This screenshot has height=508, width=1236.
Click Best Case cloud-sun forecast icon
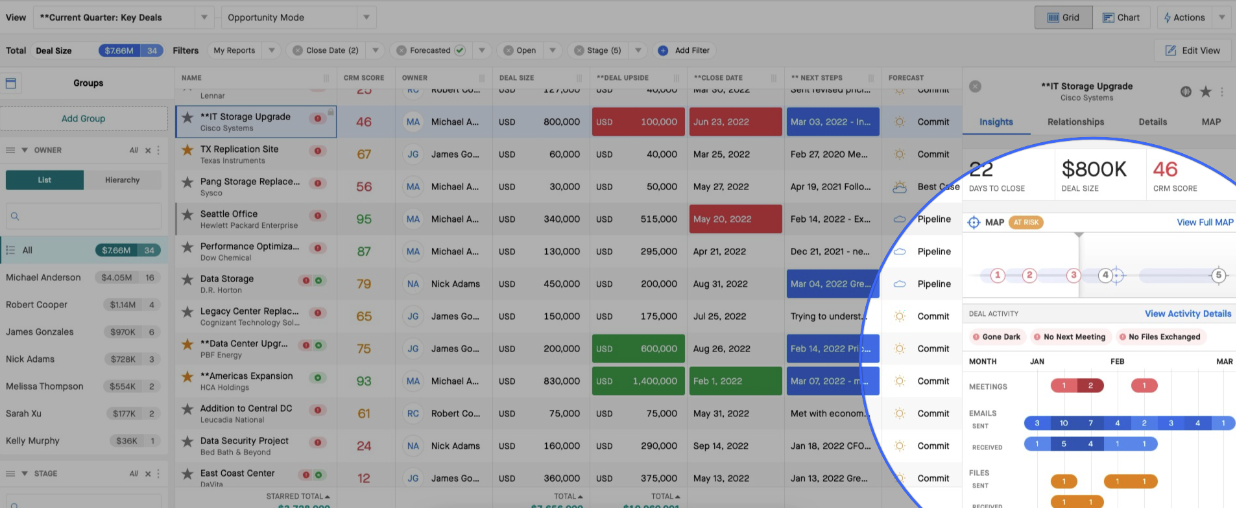(x=899, y=186)
